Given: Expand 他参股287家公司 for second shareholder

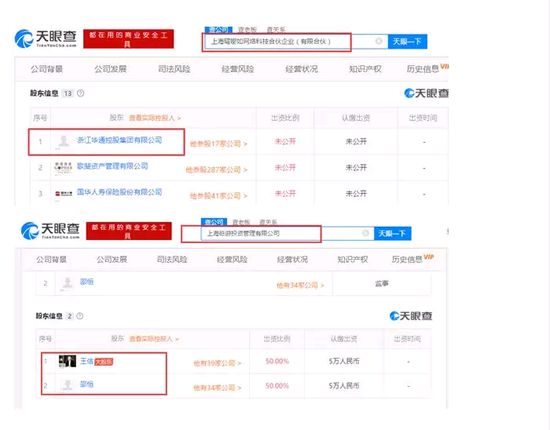Looking at the screenshot, I should 216,170.
